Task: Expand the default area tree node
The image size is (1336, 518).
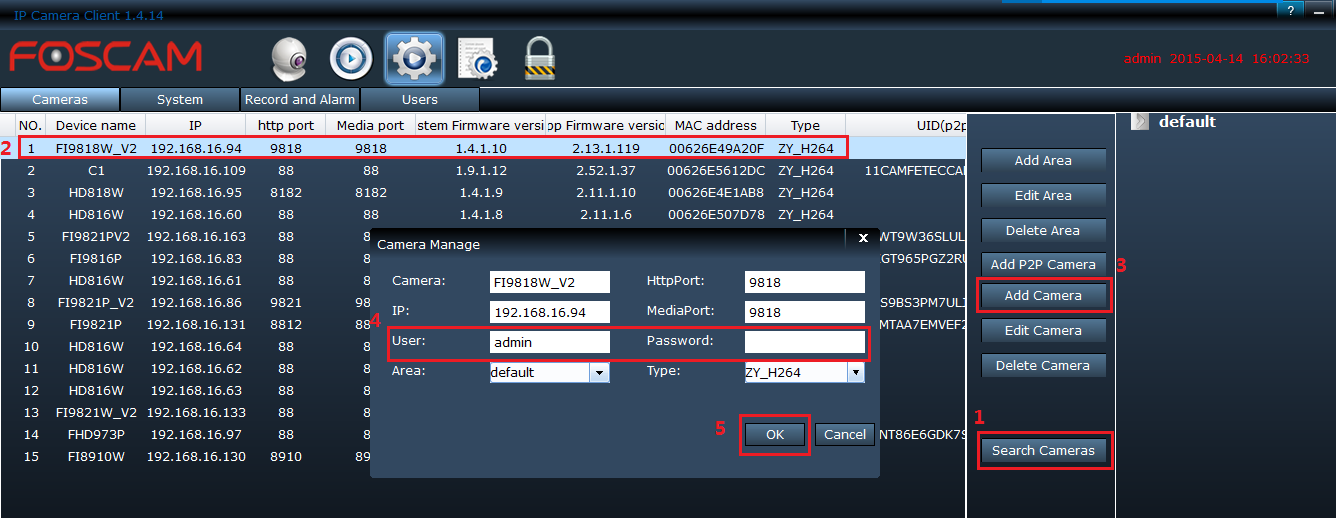Action: tap(1139, 121)
